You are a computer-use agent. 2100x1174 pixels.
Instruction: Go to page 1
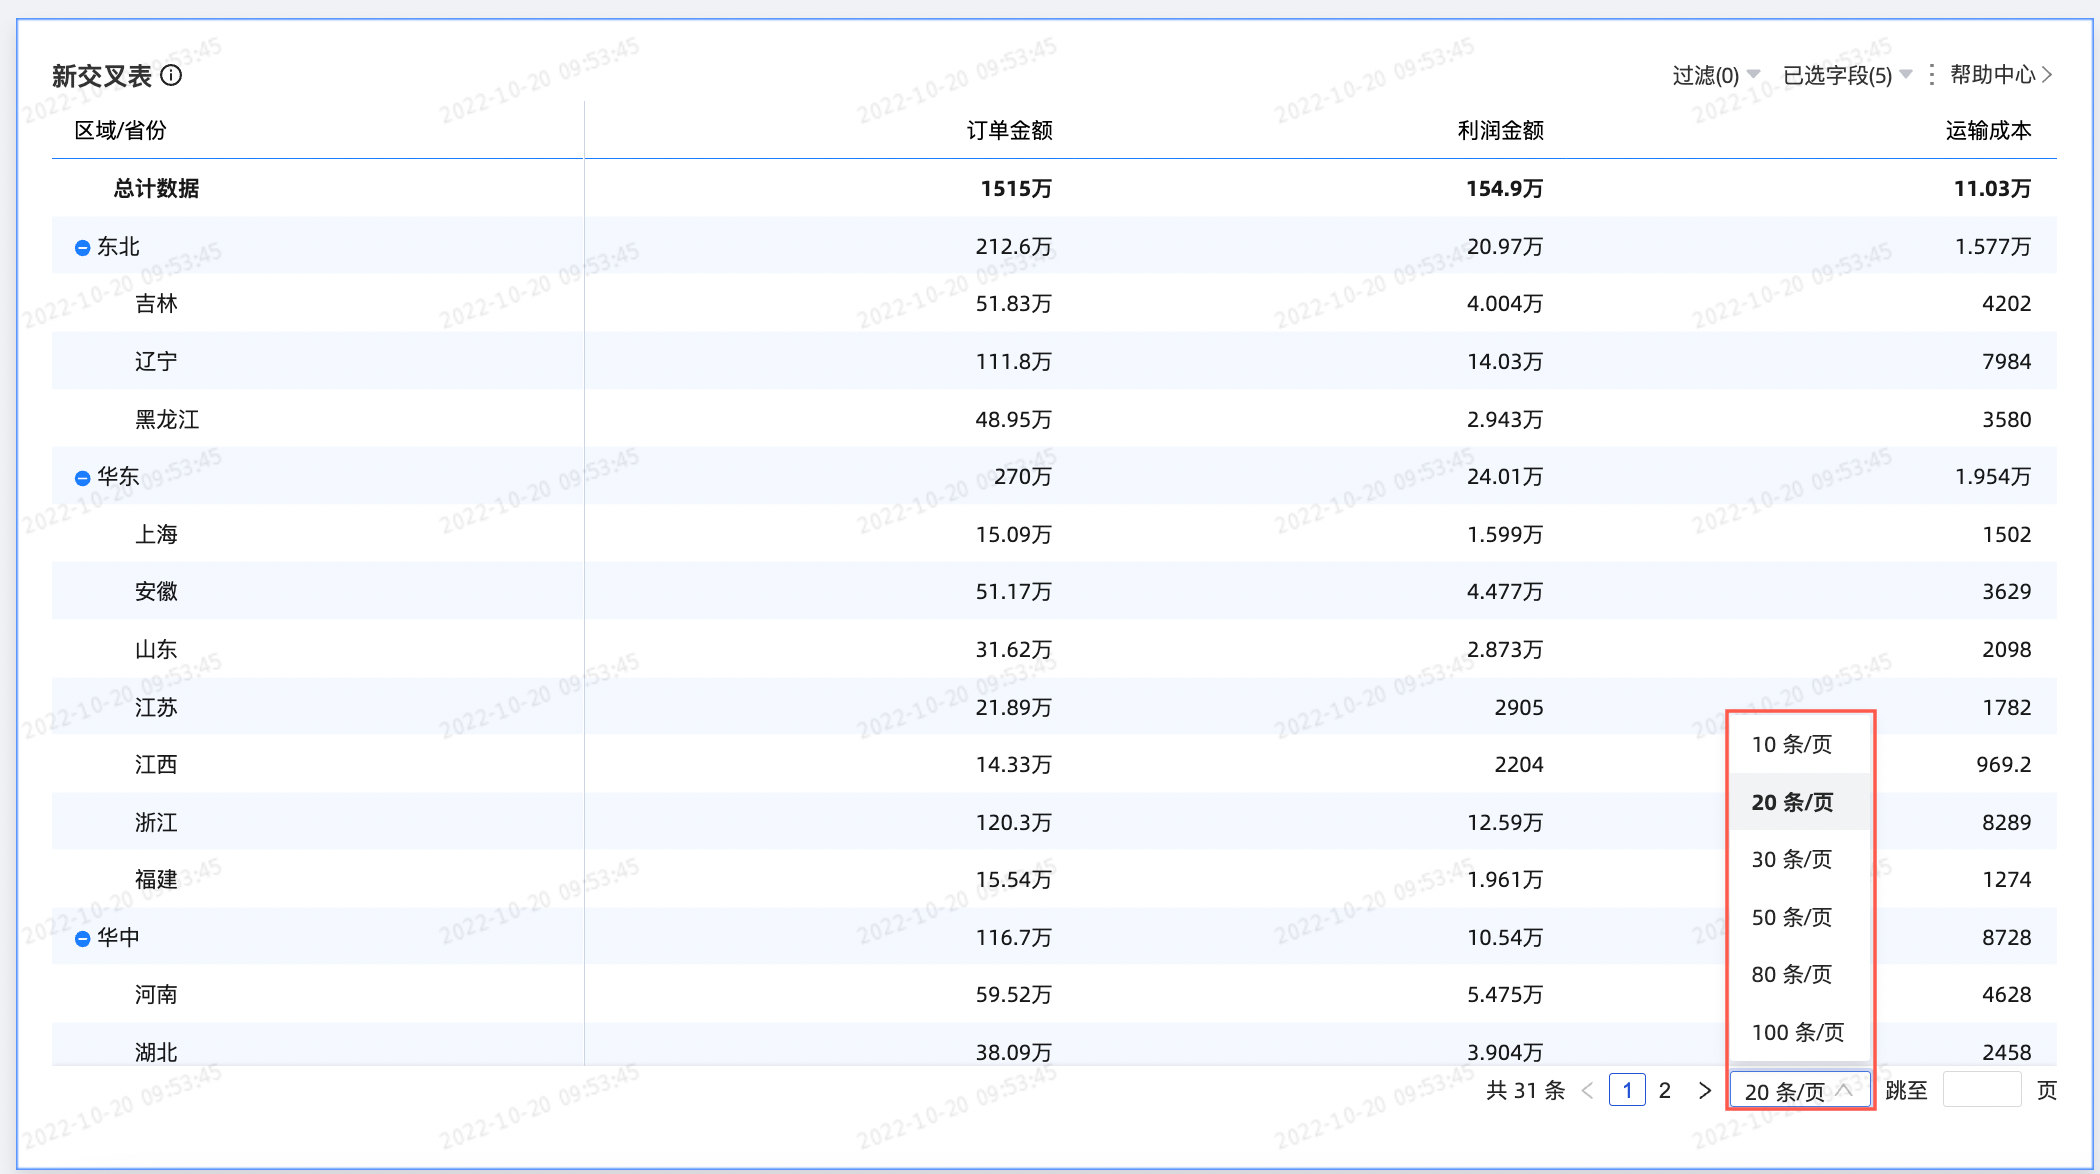[1627, 1090]
